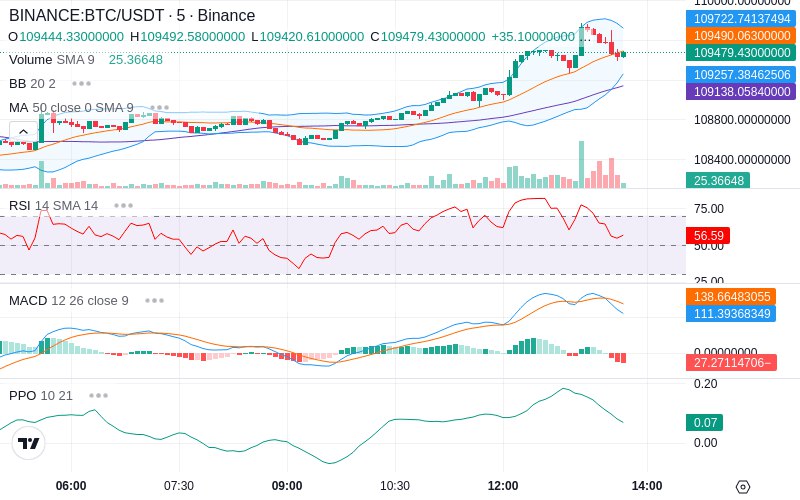
Task: Click the blue 109257.38462506 price label
Action: pos(741,74)
